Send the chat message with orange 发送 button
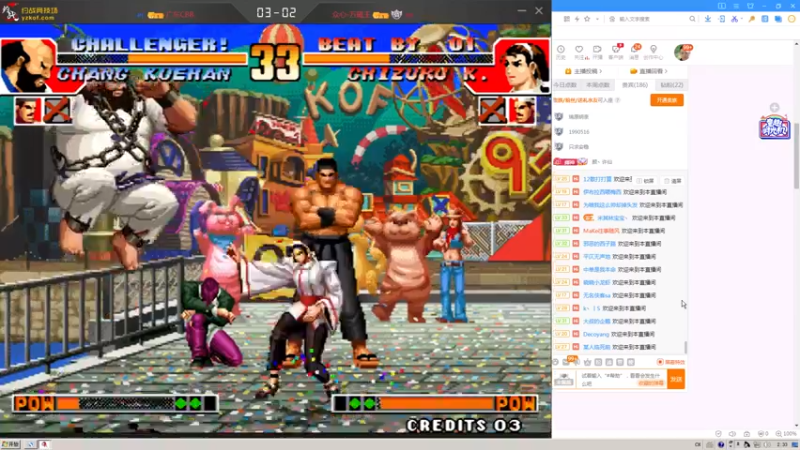Viewport: 800px width, 450px height. click(676, 379)
